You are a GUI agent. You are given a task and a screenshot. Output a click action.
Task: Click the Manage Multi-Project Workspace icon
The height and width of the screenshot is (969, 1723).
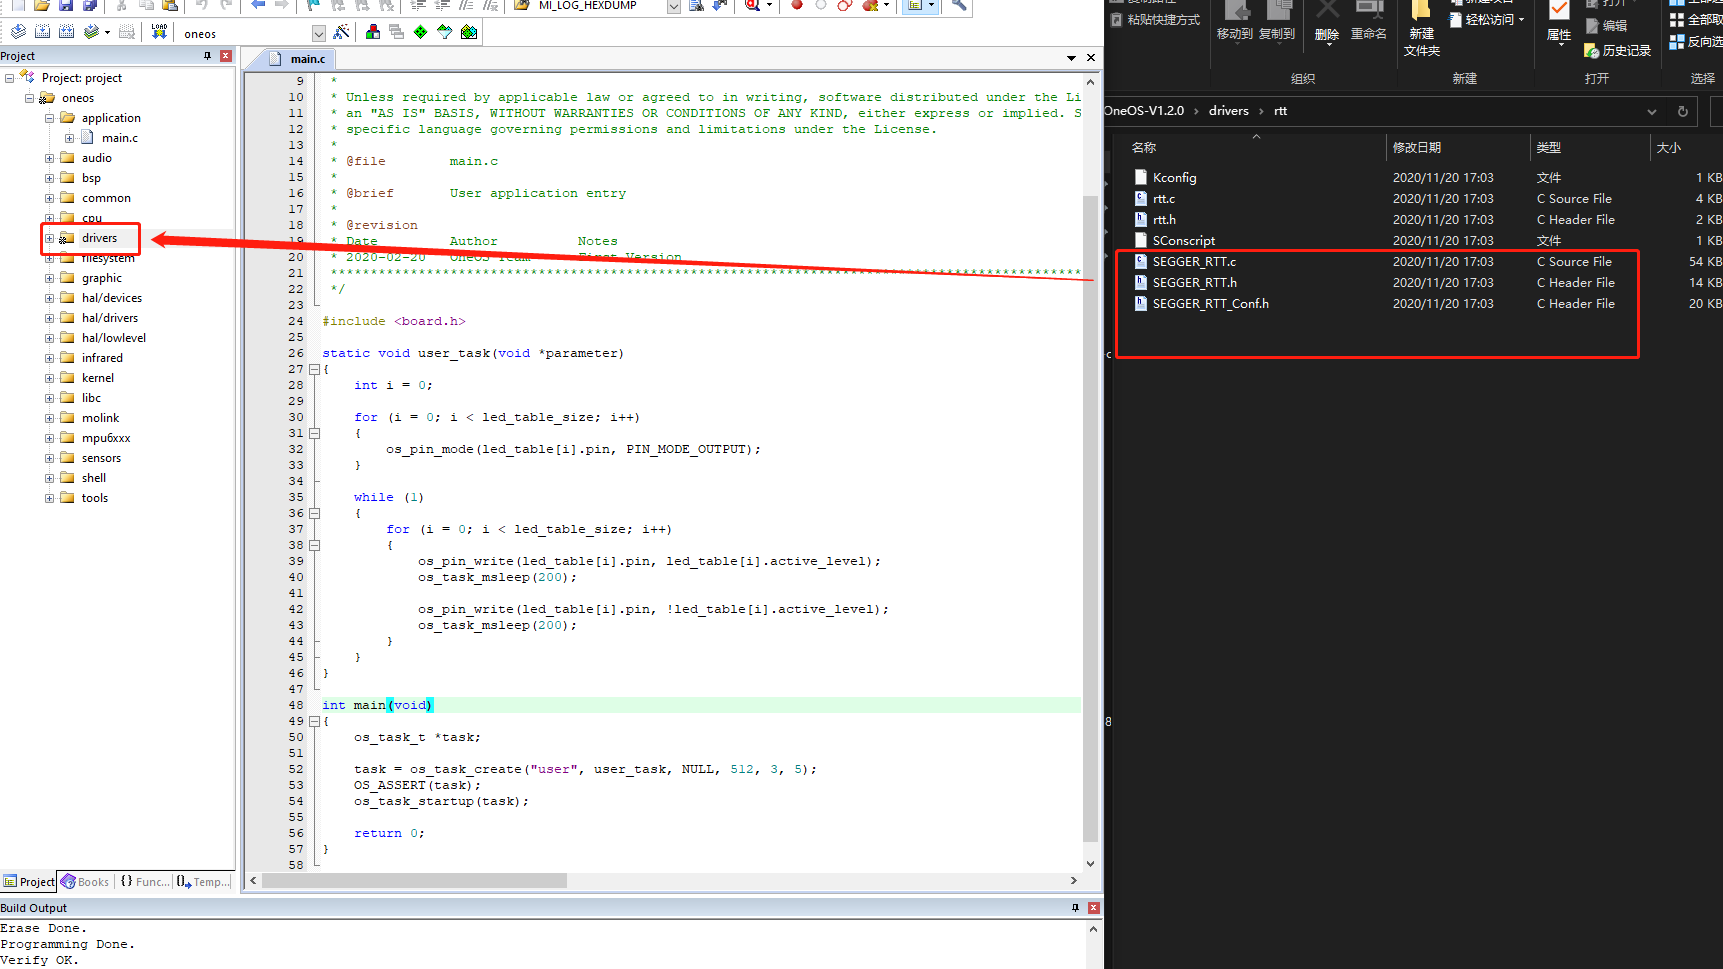(397, 32)
